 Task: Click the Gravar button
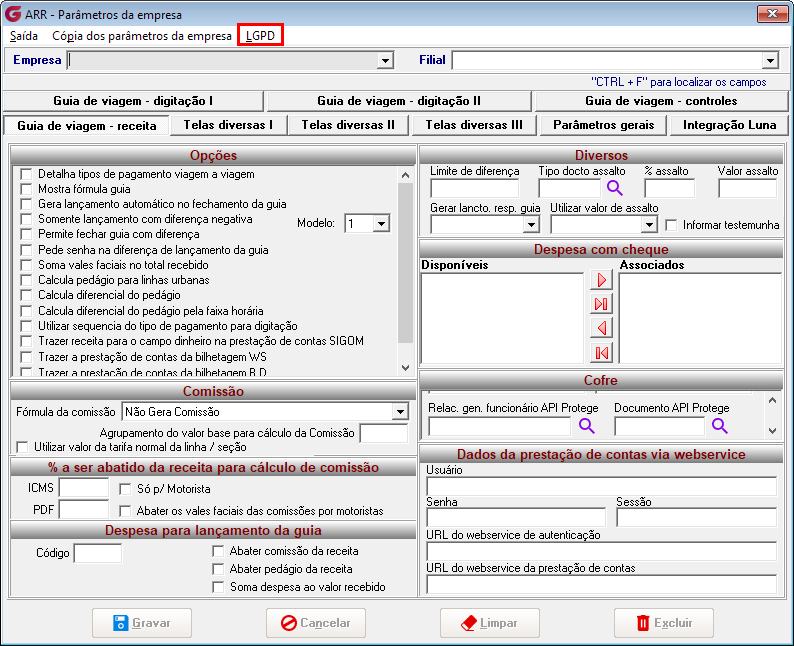142,623
